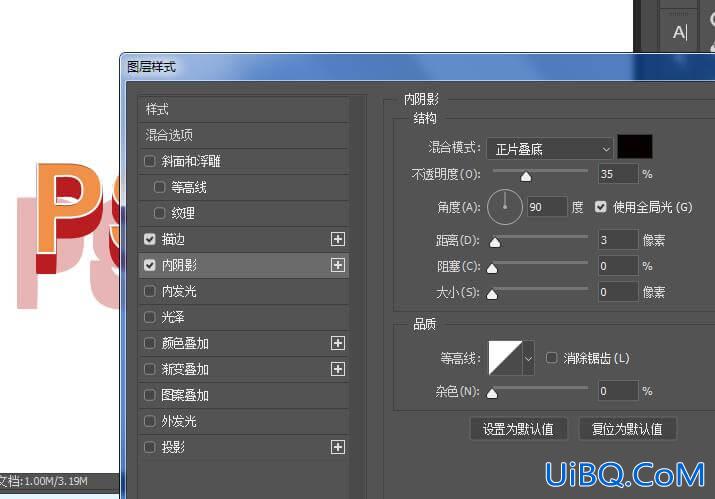
Task: Enable the 投影 drop shadow checkbox
Action: [150, 447]
